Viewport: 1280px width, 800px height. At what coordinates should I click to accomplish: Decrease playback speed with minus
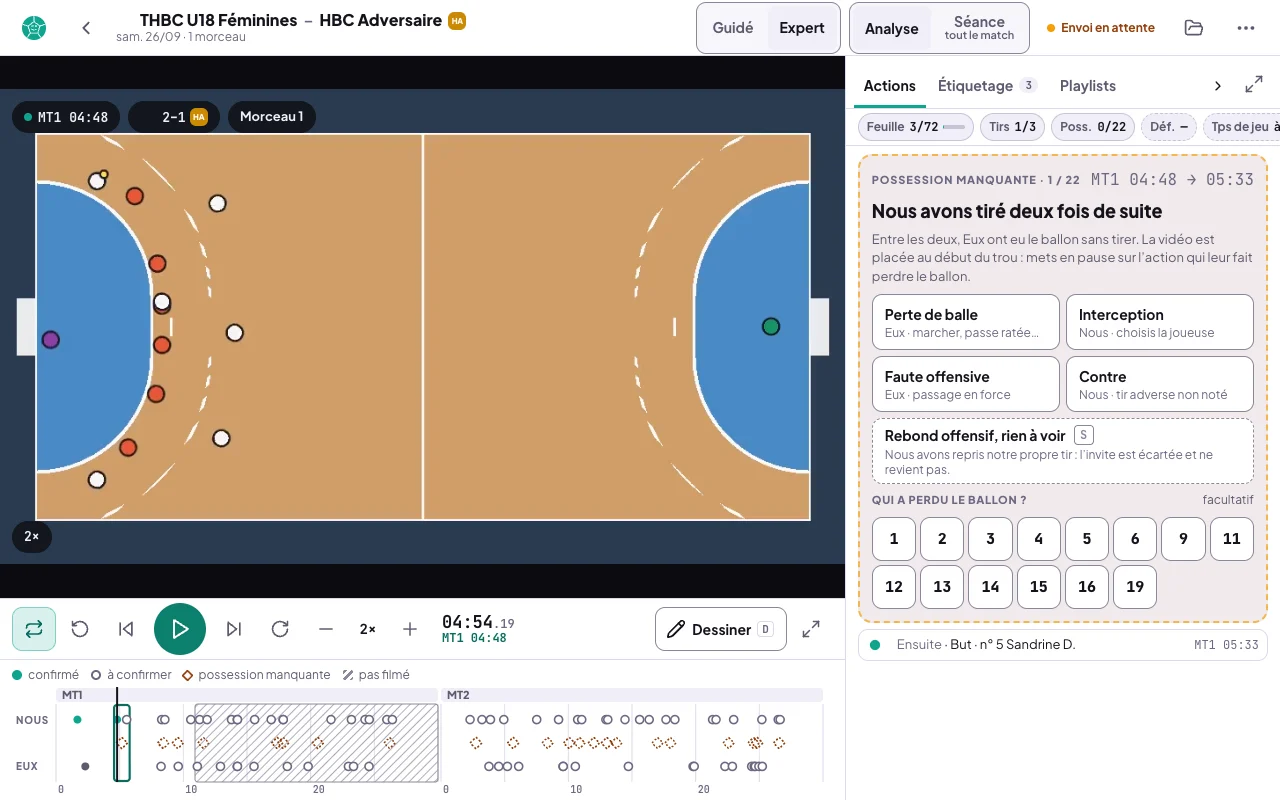click(x=326, y=629)
